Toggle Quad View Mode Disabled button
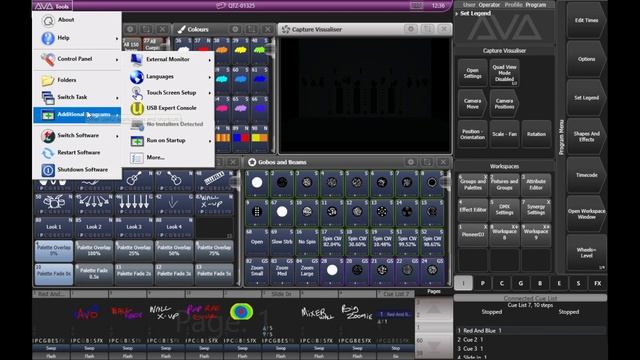Viewport: 640px width, 360px height. pyautogui.click(x=504, y=73)
